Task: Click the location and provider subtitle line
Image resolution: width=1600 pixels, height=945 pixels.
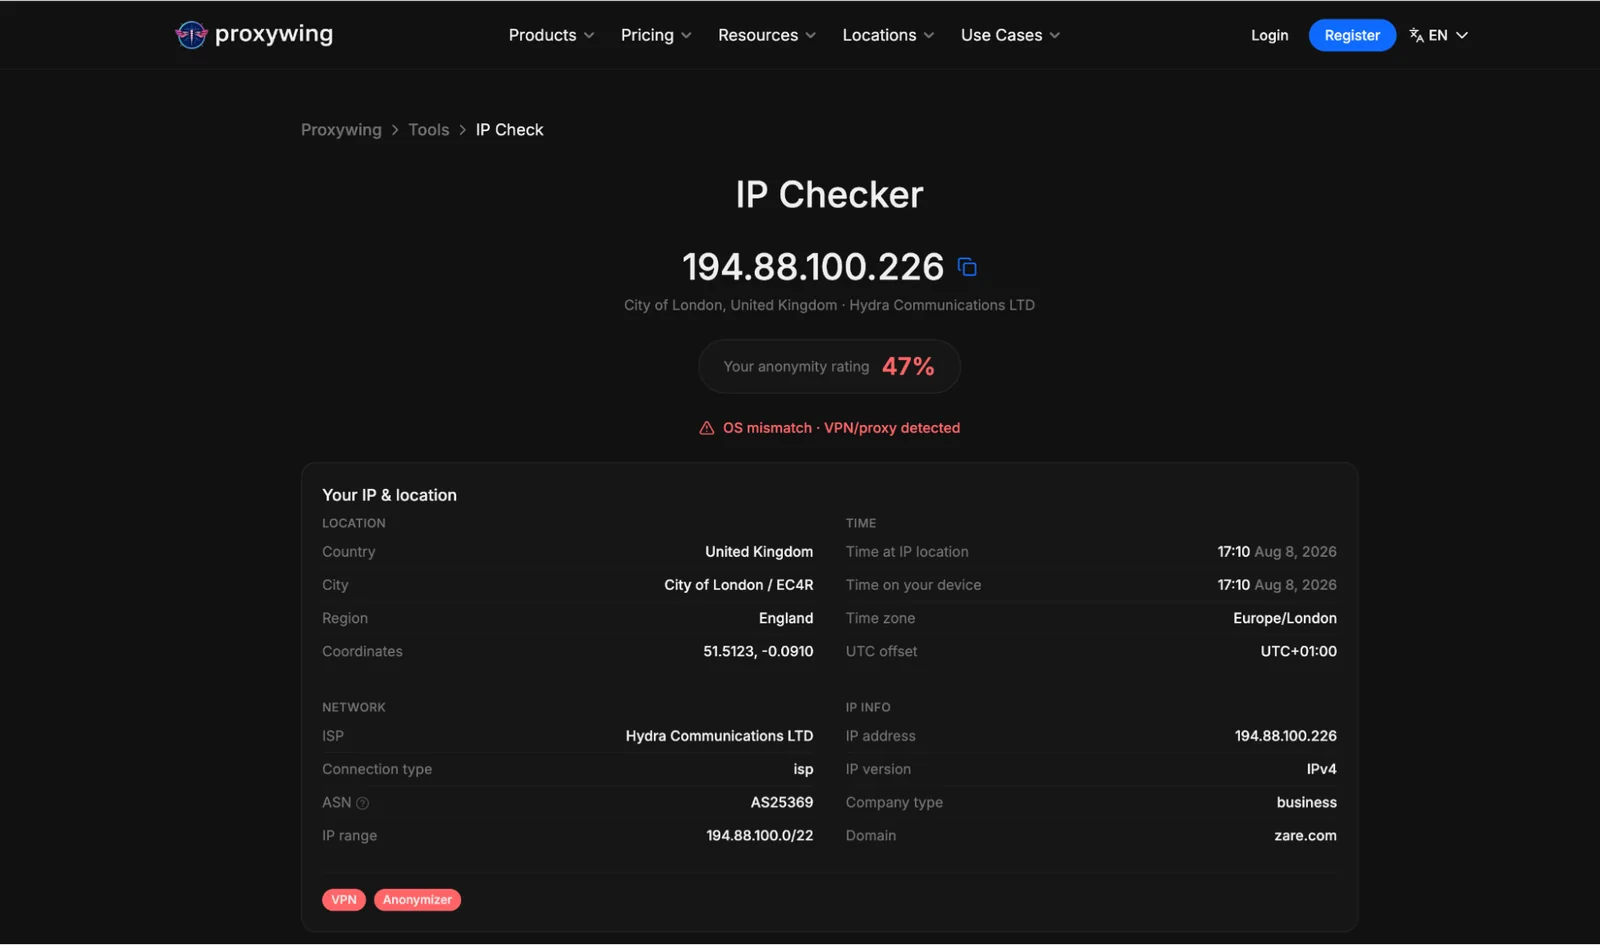Action: pos(829,305)
